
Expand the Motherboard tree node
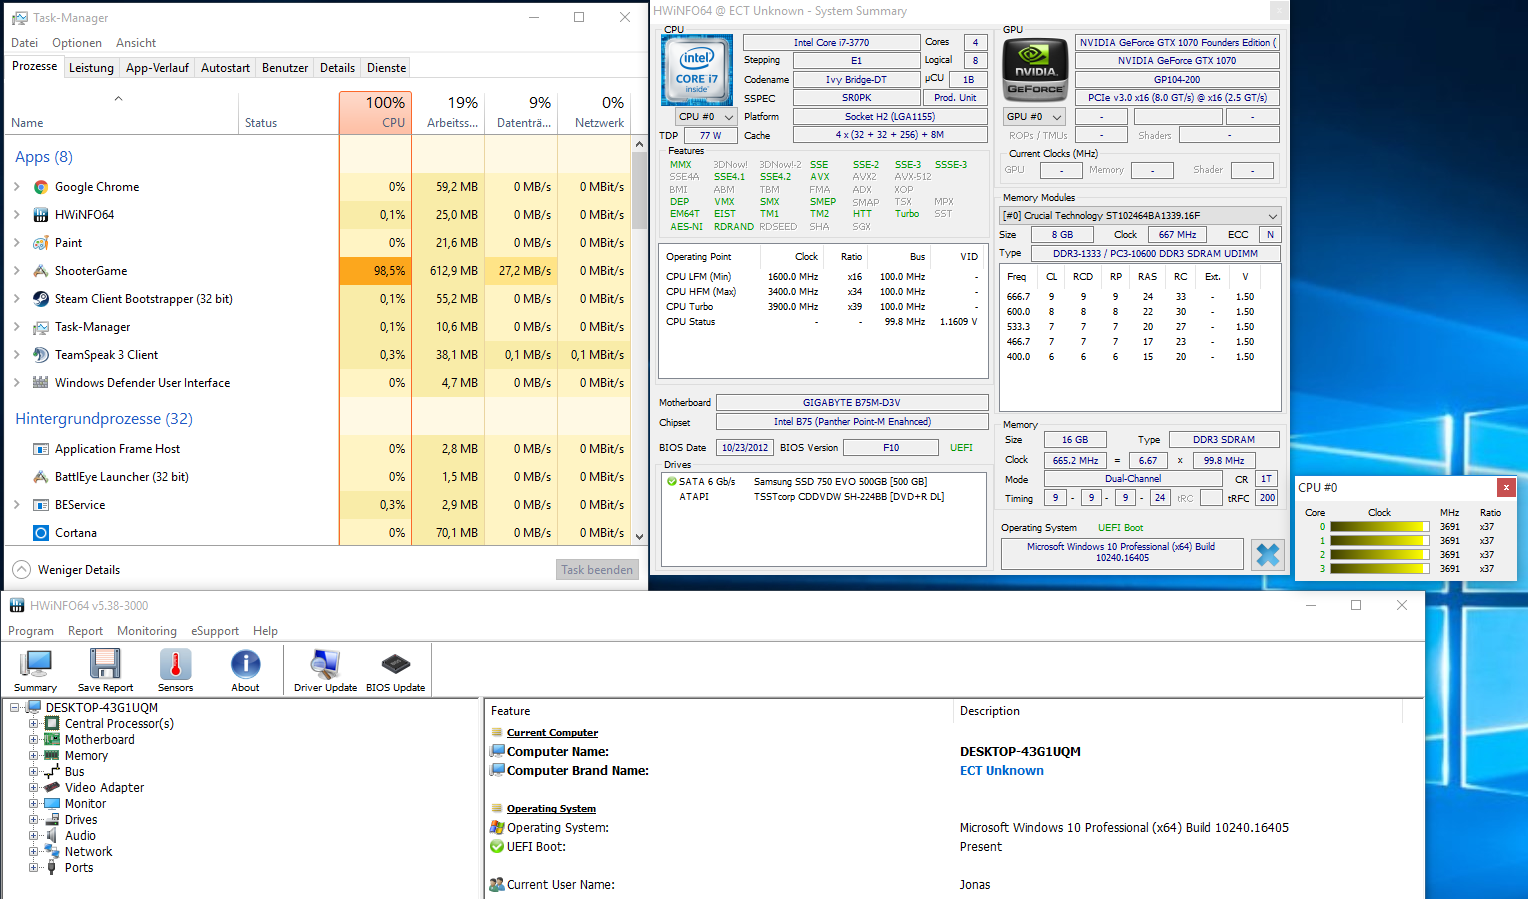34,740
